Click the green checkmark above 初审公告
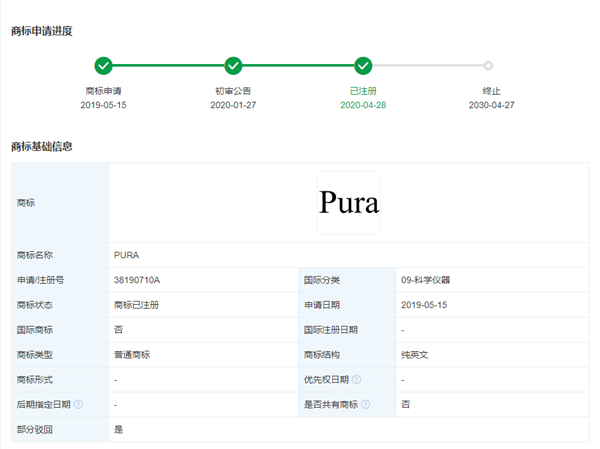 coord(233,66)
